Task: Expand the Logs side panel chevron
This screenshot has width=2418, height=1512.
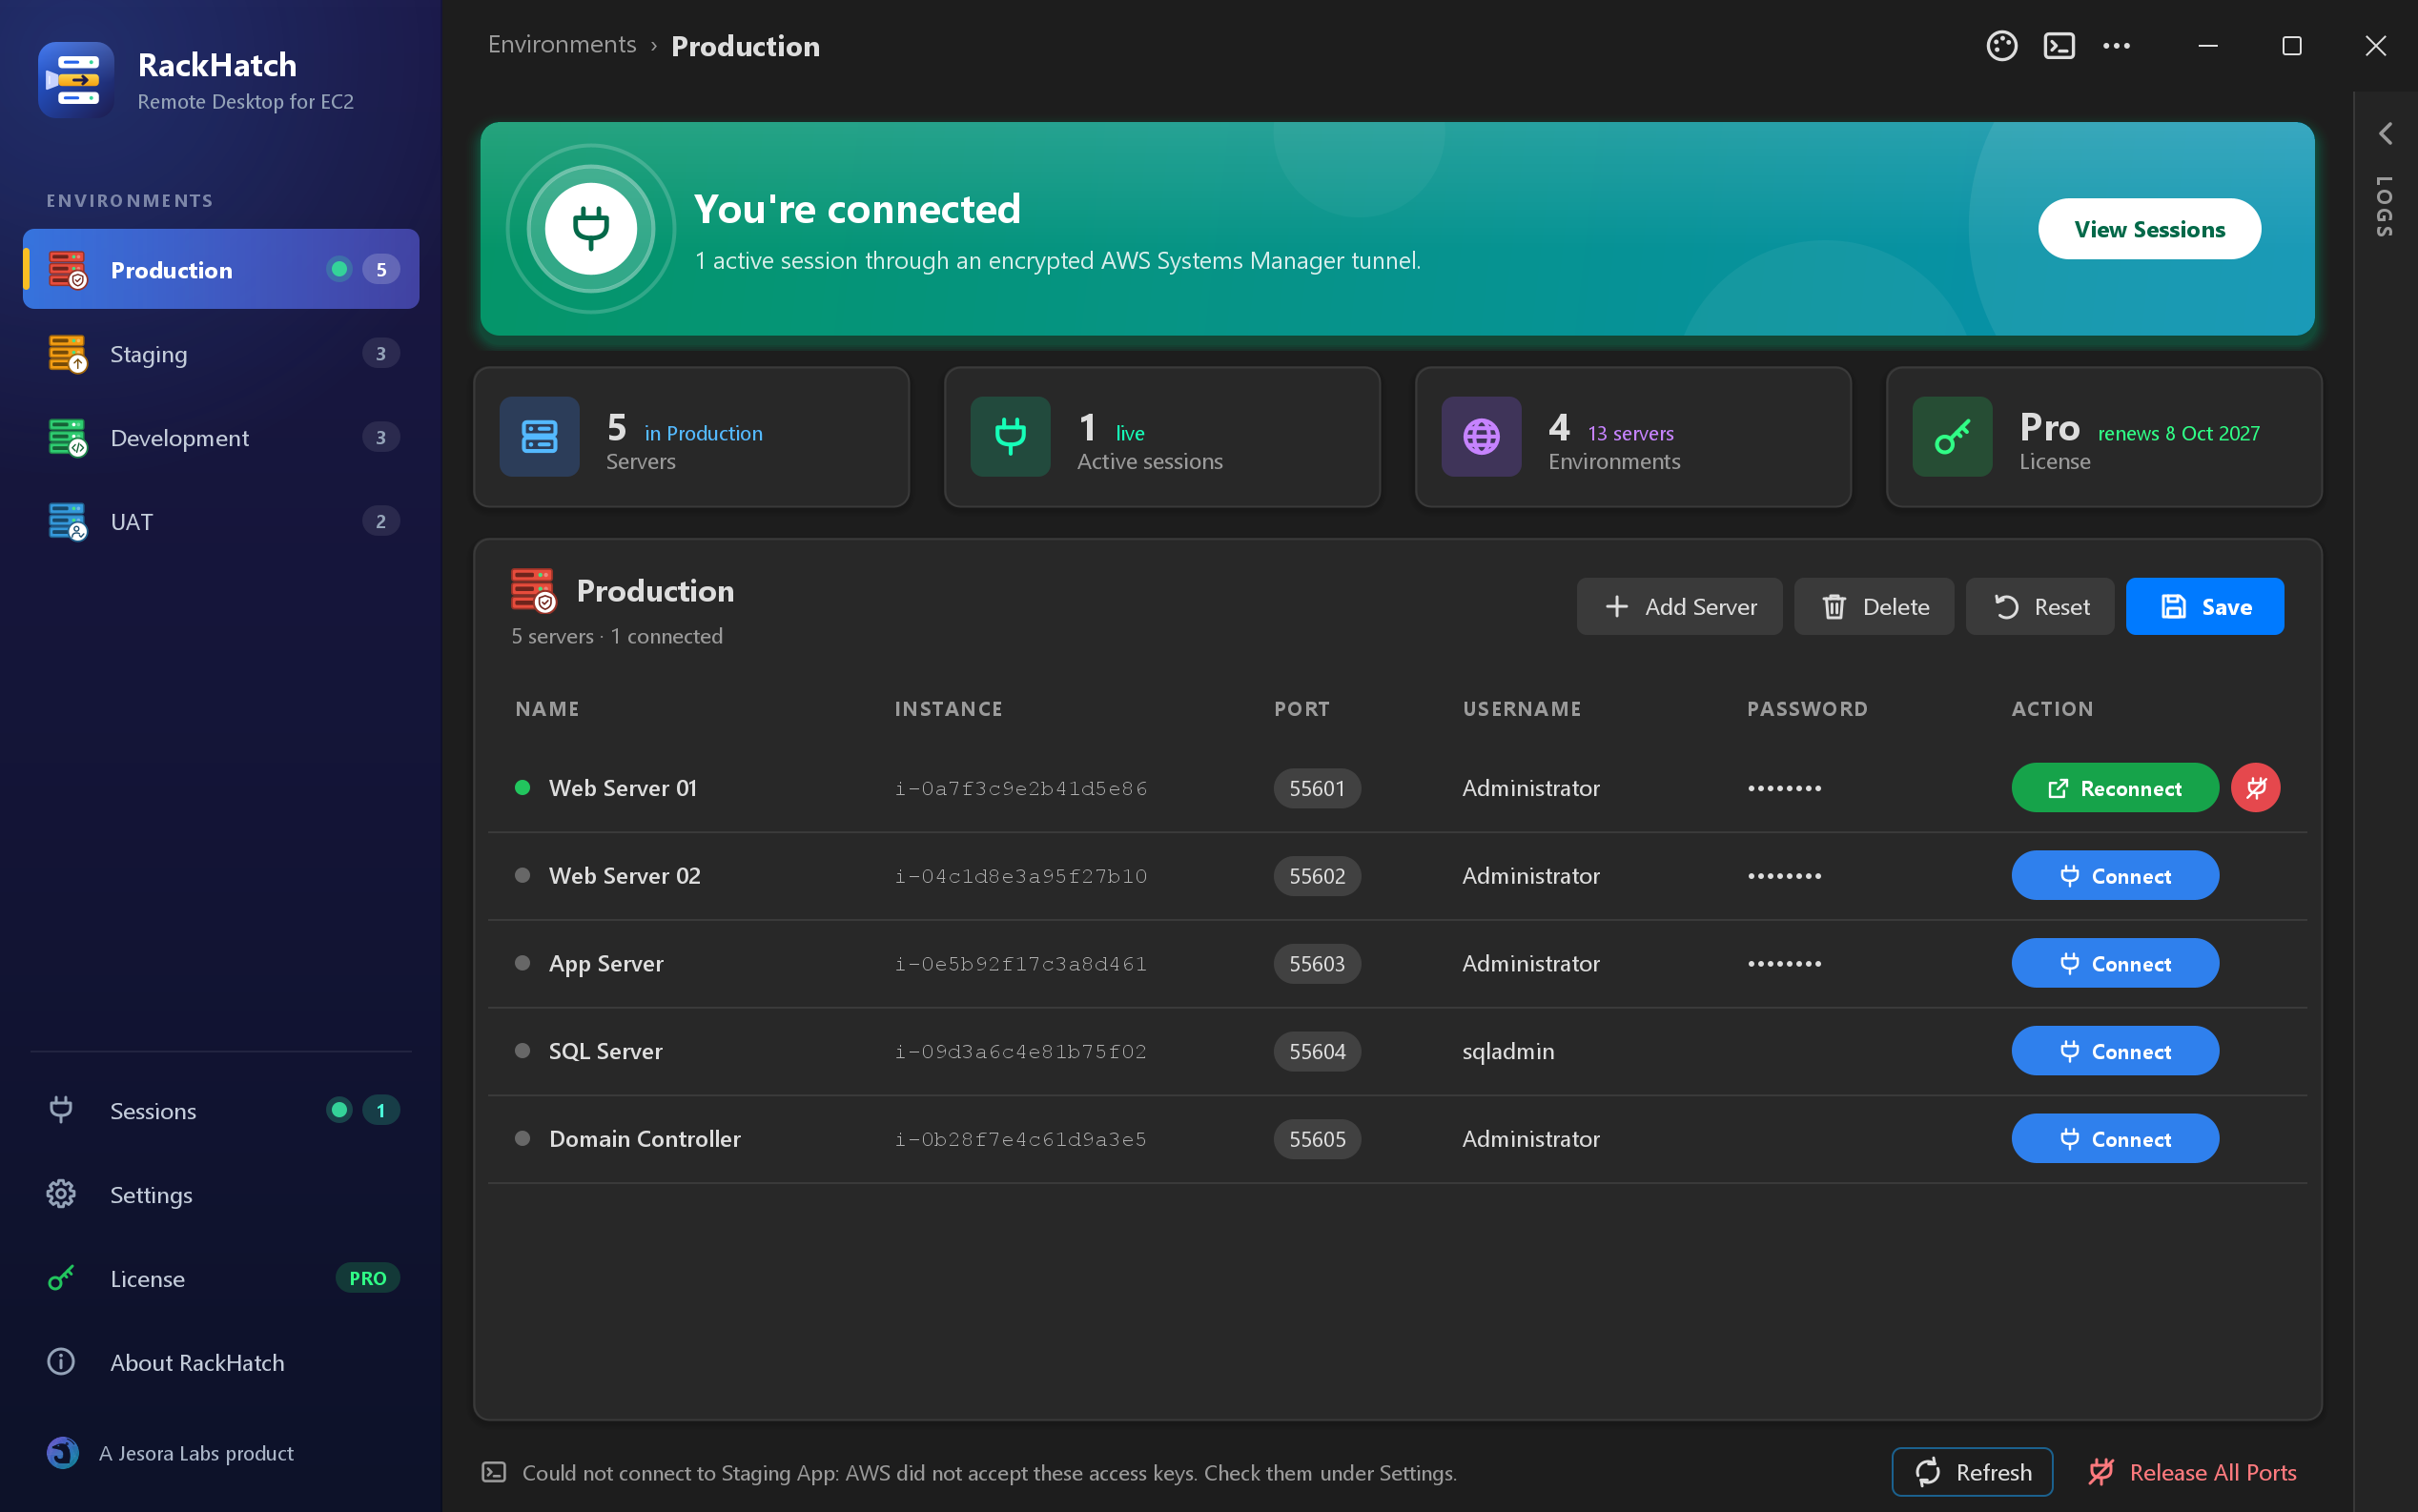Action: click(2385, 133)
